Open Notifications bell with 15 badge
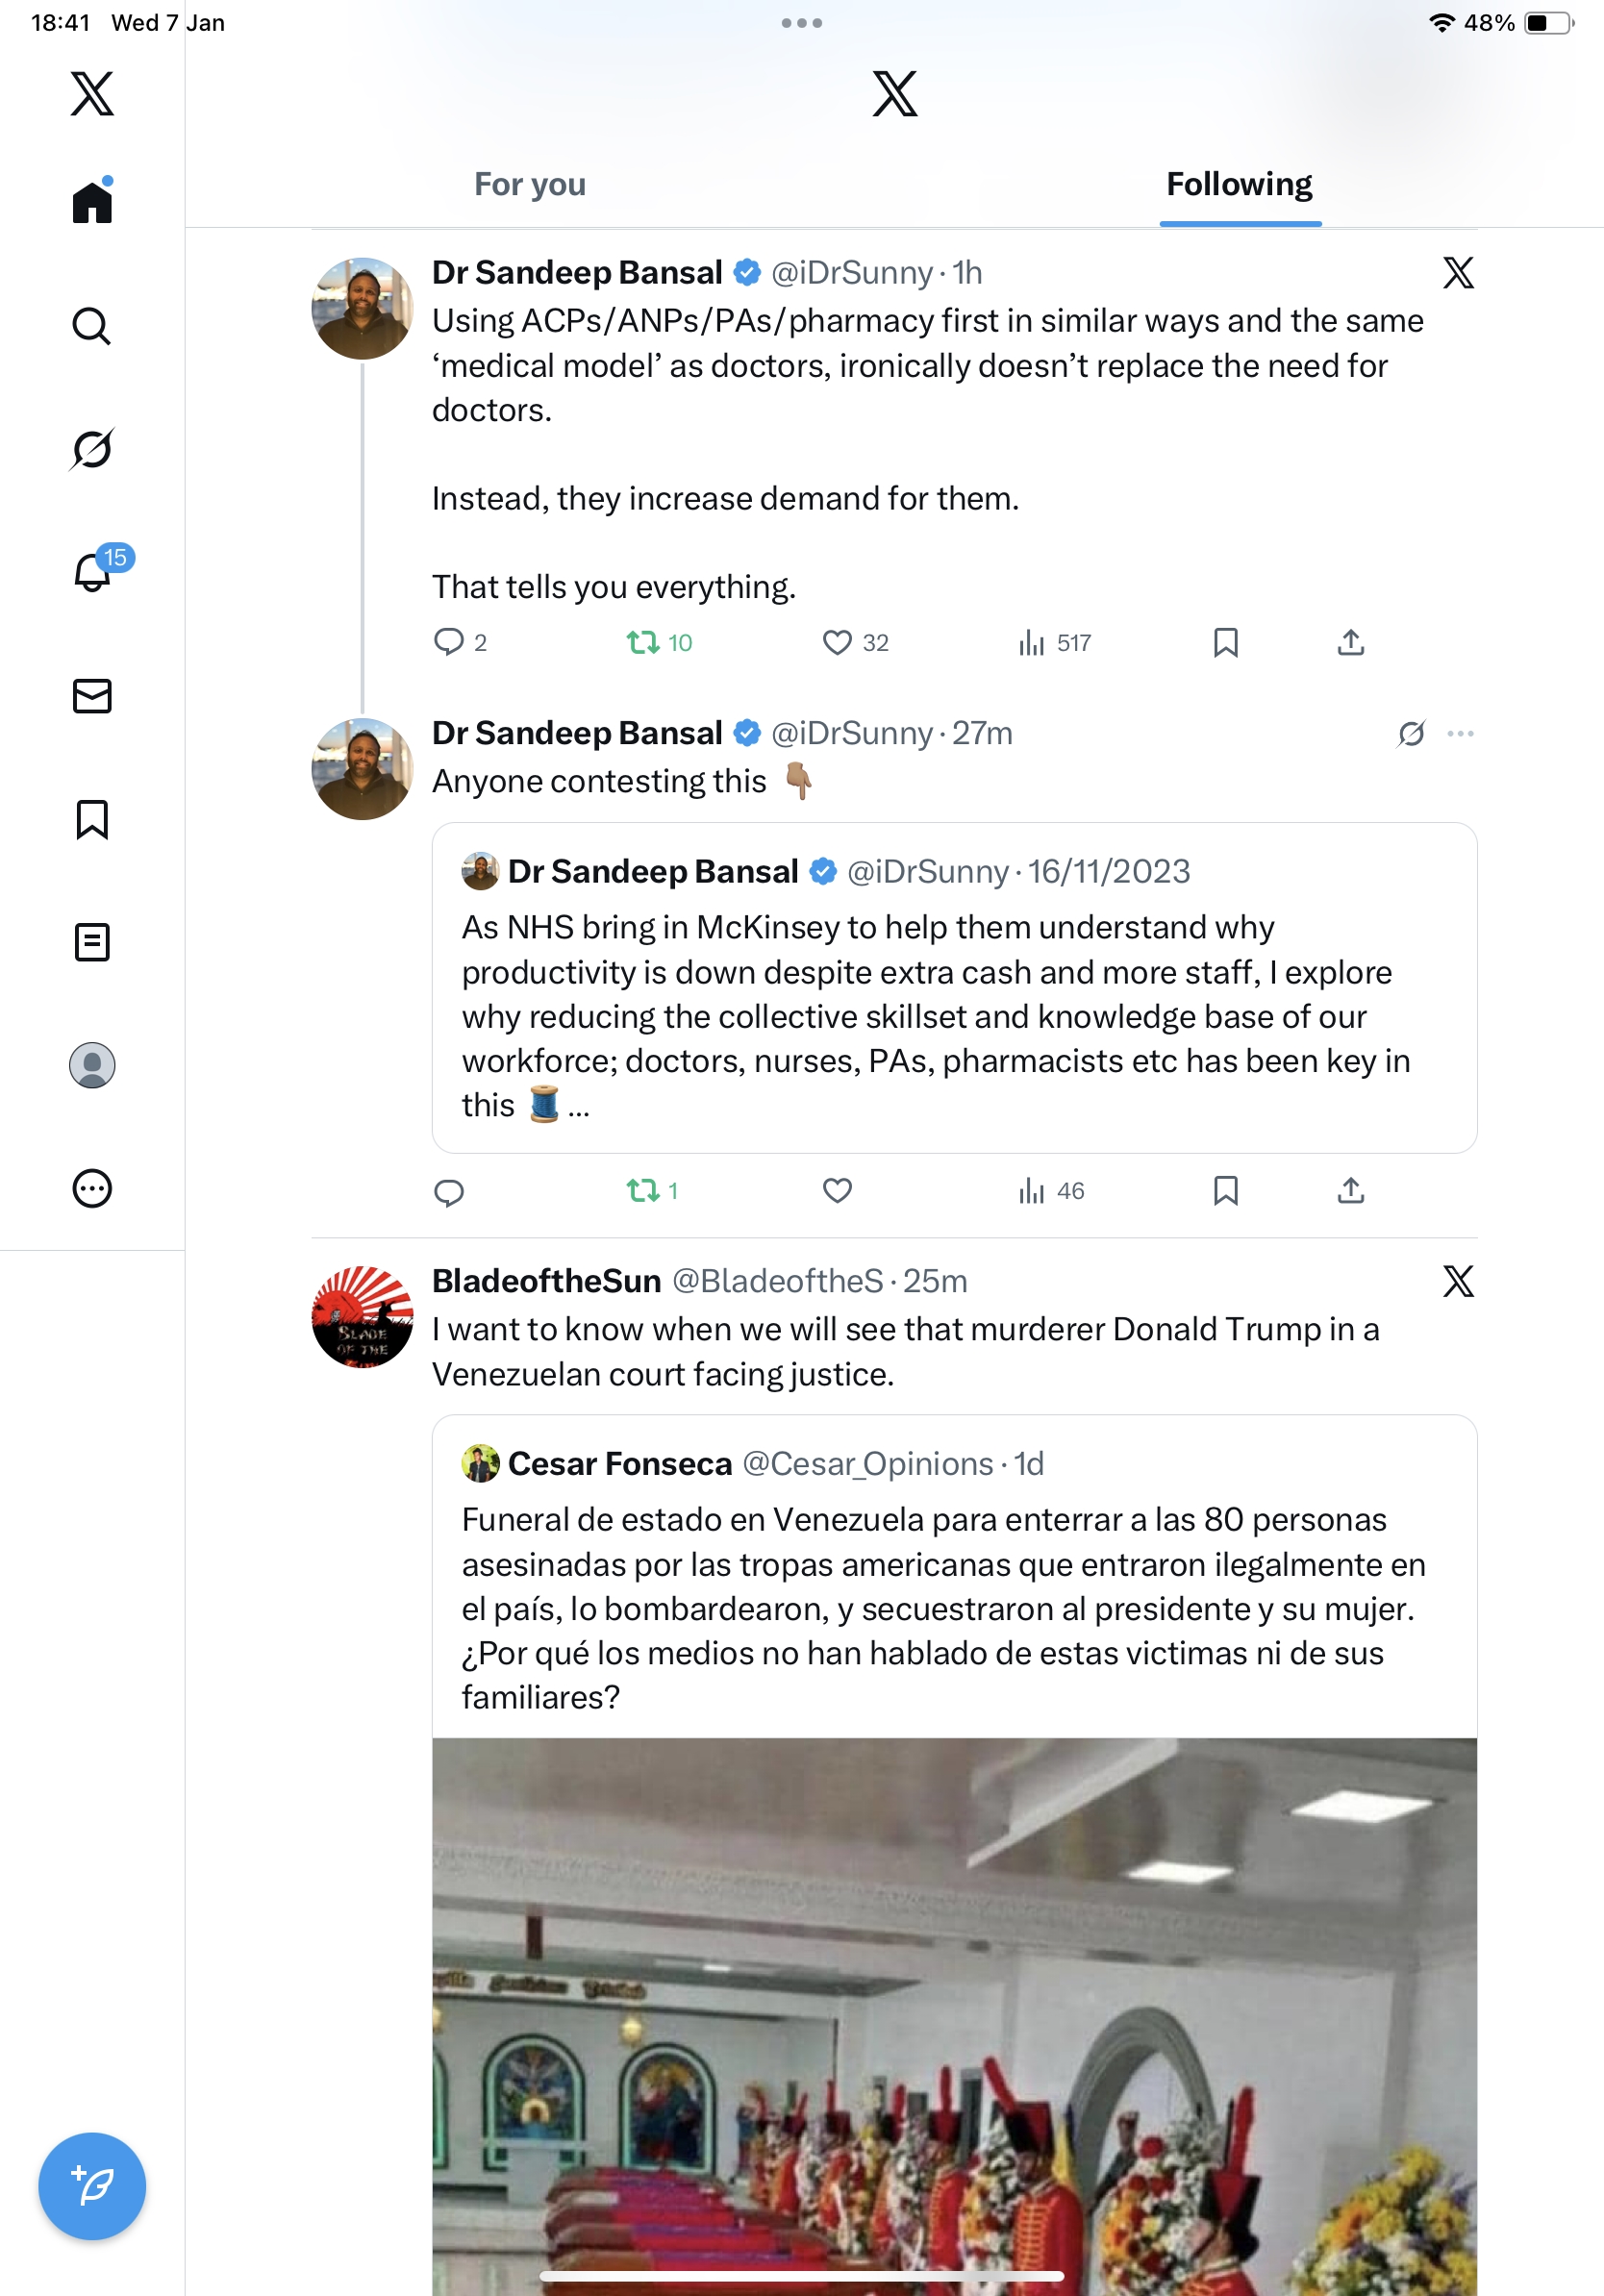The image size is (1604, 2296). tap(93, 571)
